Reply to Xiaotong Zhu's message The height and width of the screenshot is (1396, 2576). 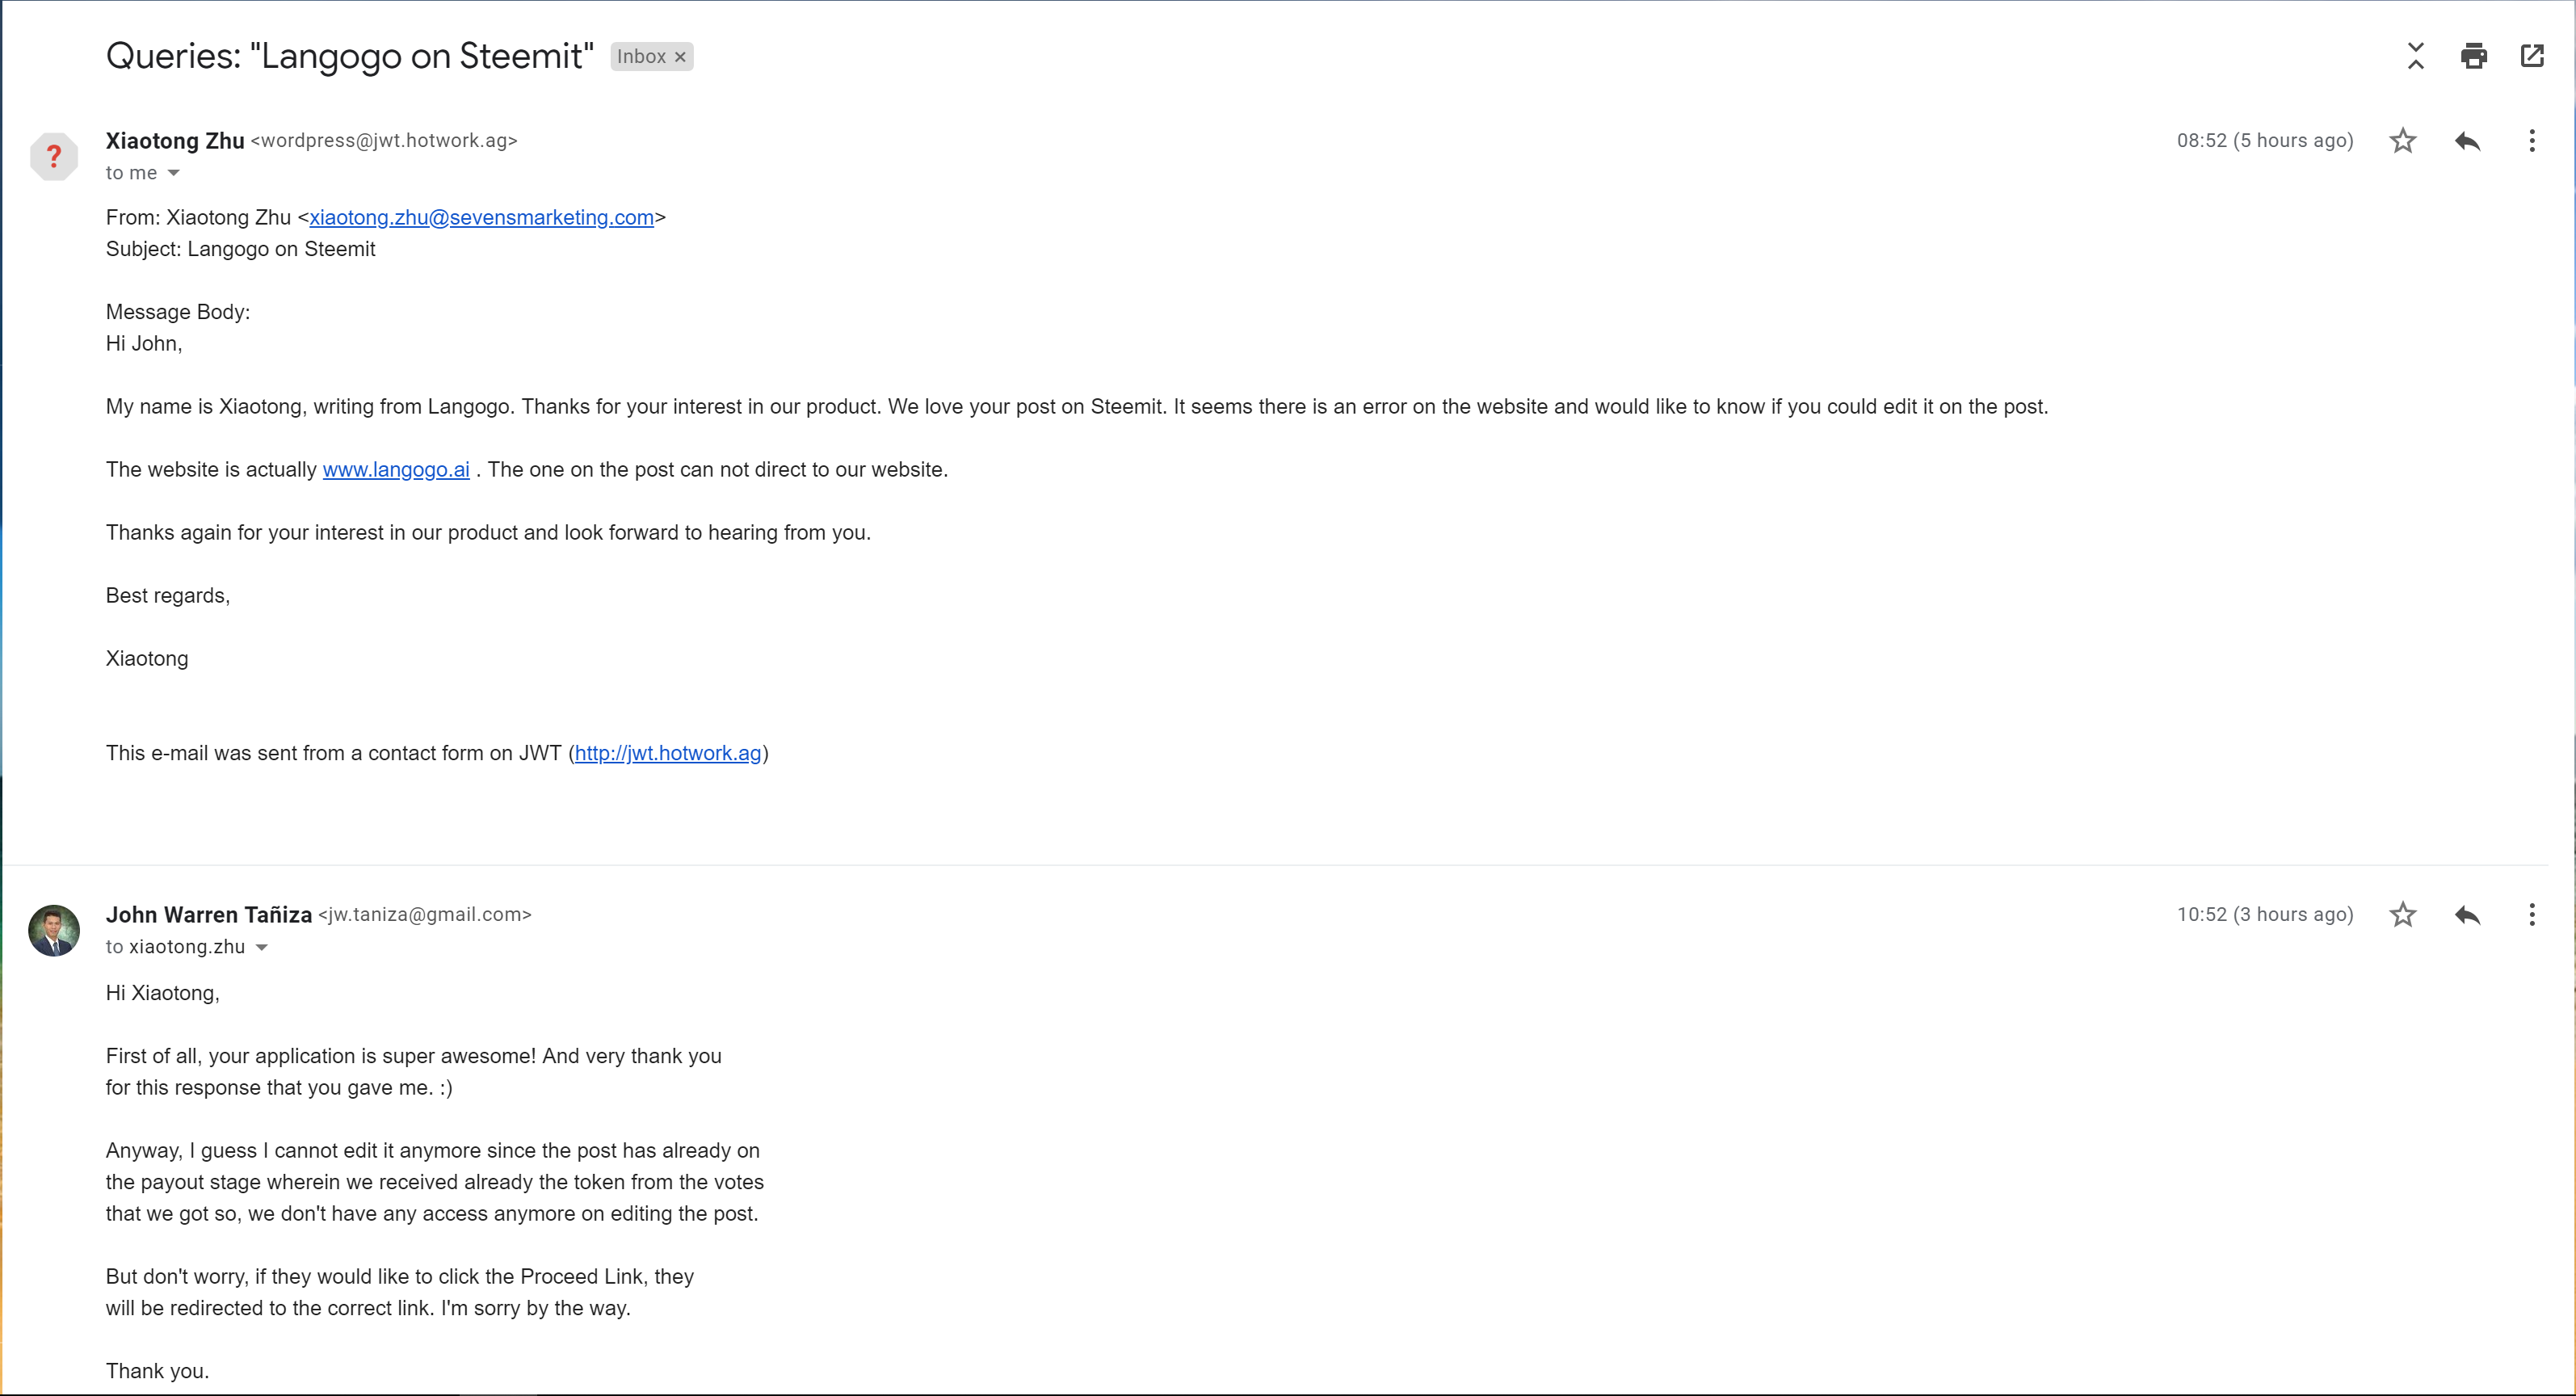coord(2467,141)
